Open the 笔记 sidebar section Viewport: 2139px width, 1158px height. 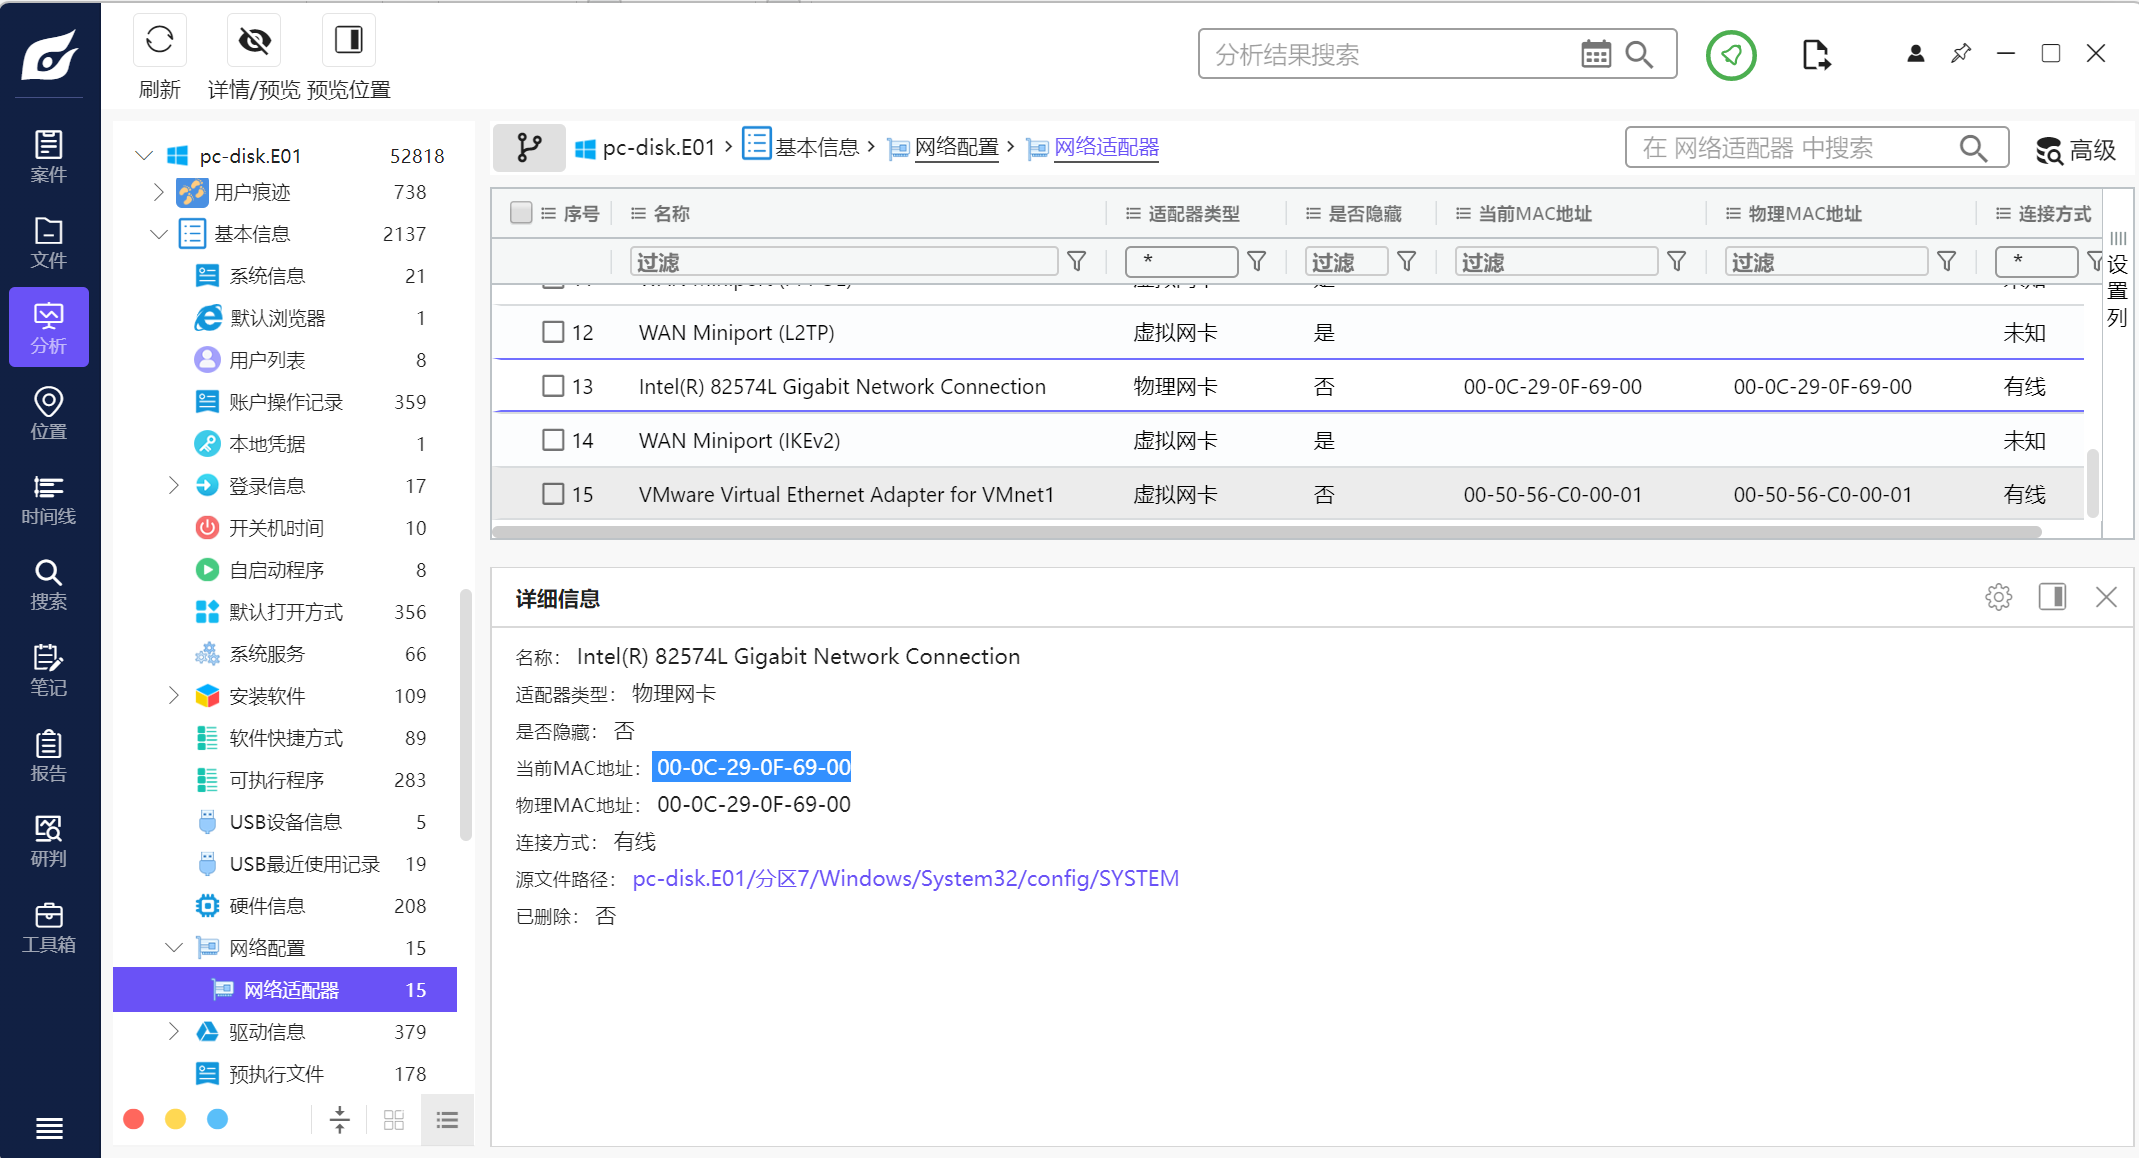(x=48, y=671)
